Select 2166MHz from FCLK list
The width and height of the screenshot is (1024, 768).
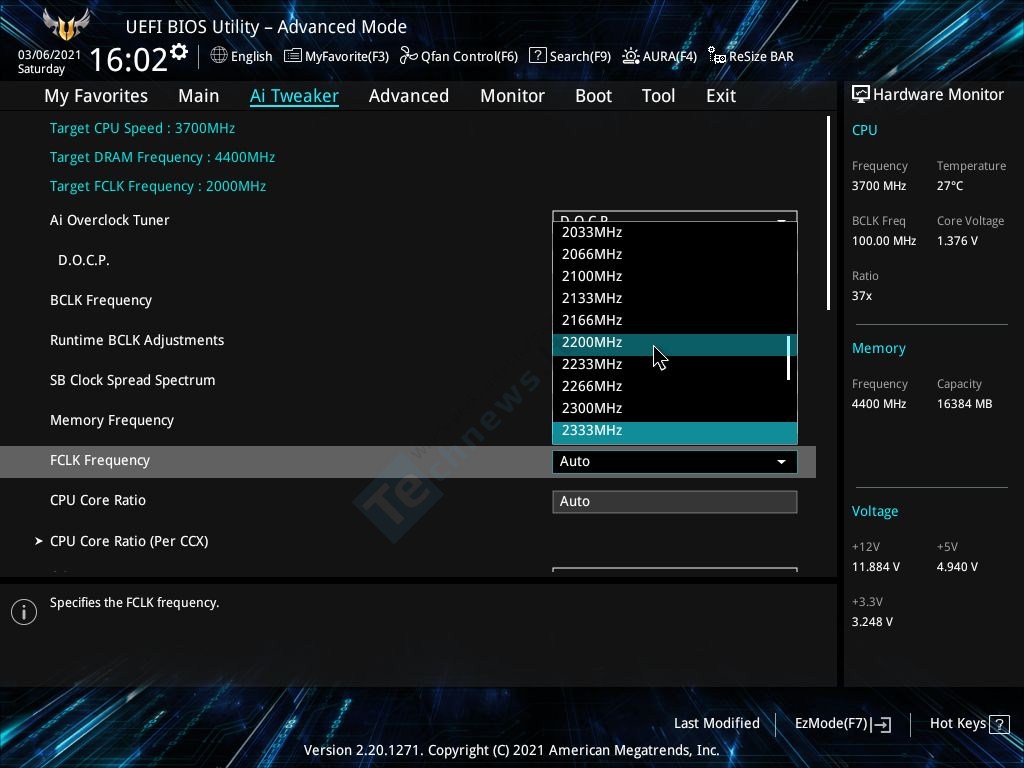[675, 320]
